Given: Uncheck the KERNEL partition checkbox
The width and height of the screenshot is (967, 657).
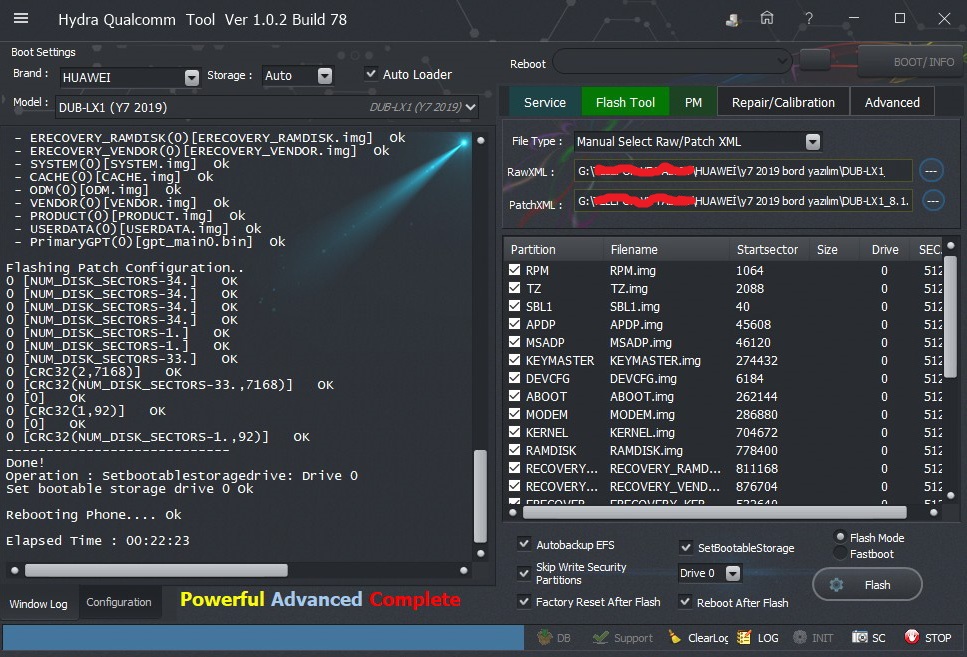Looking at the screenshot, I should 514,431.
